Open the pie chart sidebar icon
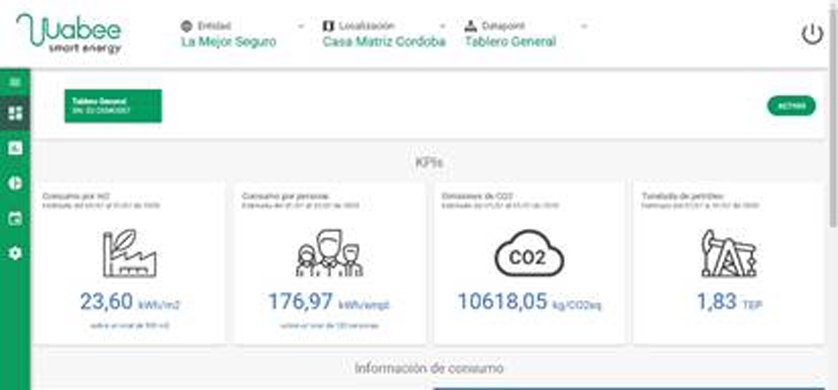838x390 pixels. tap(15, 183)
